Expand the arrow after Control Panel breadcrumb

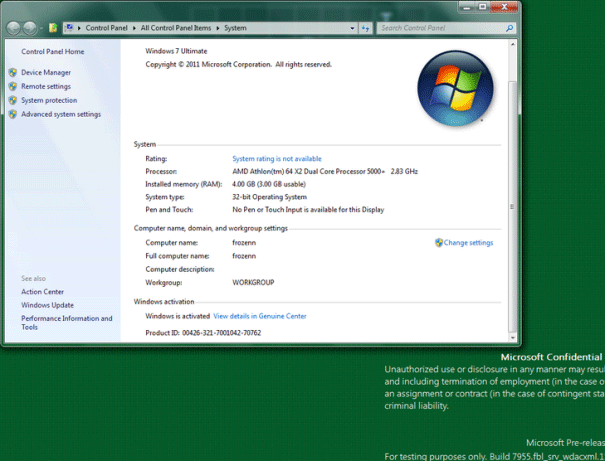tap(134, 28)
